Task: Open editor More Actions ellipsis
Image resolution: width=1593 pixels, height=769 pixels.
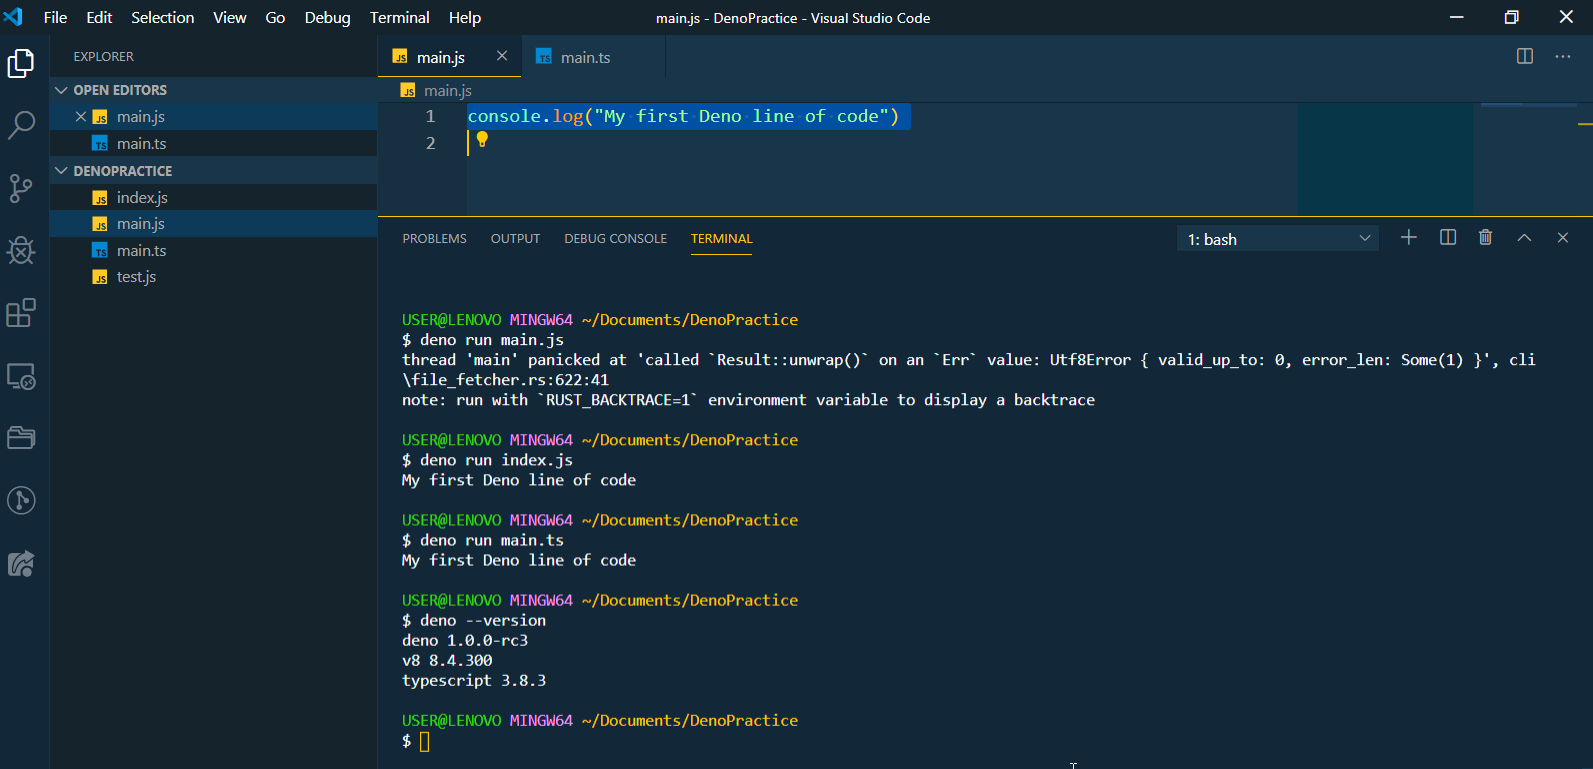Action: [1563, 56]
